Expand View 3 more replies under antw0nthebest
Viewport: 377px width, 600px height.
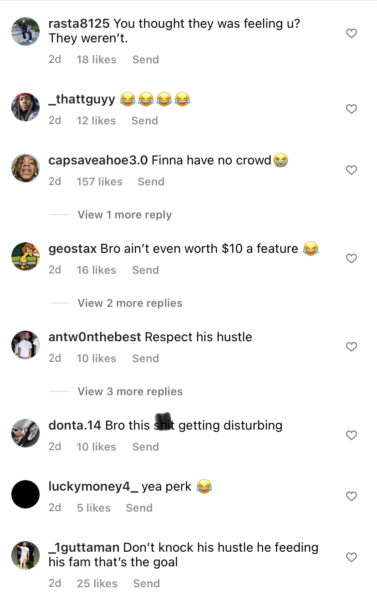point(130,391)
